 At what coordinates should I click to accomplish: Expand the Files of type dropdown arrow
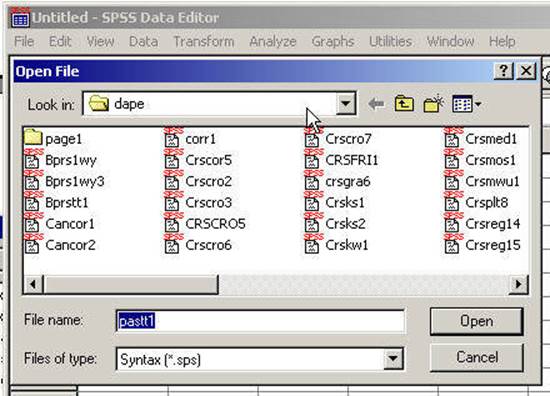coord(393,358)
